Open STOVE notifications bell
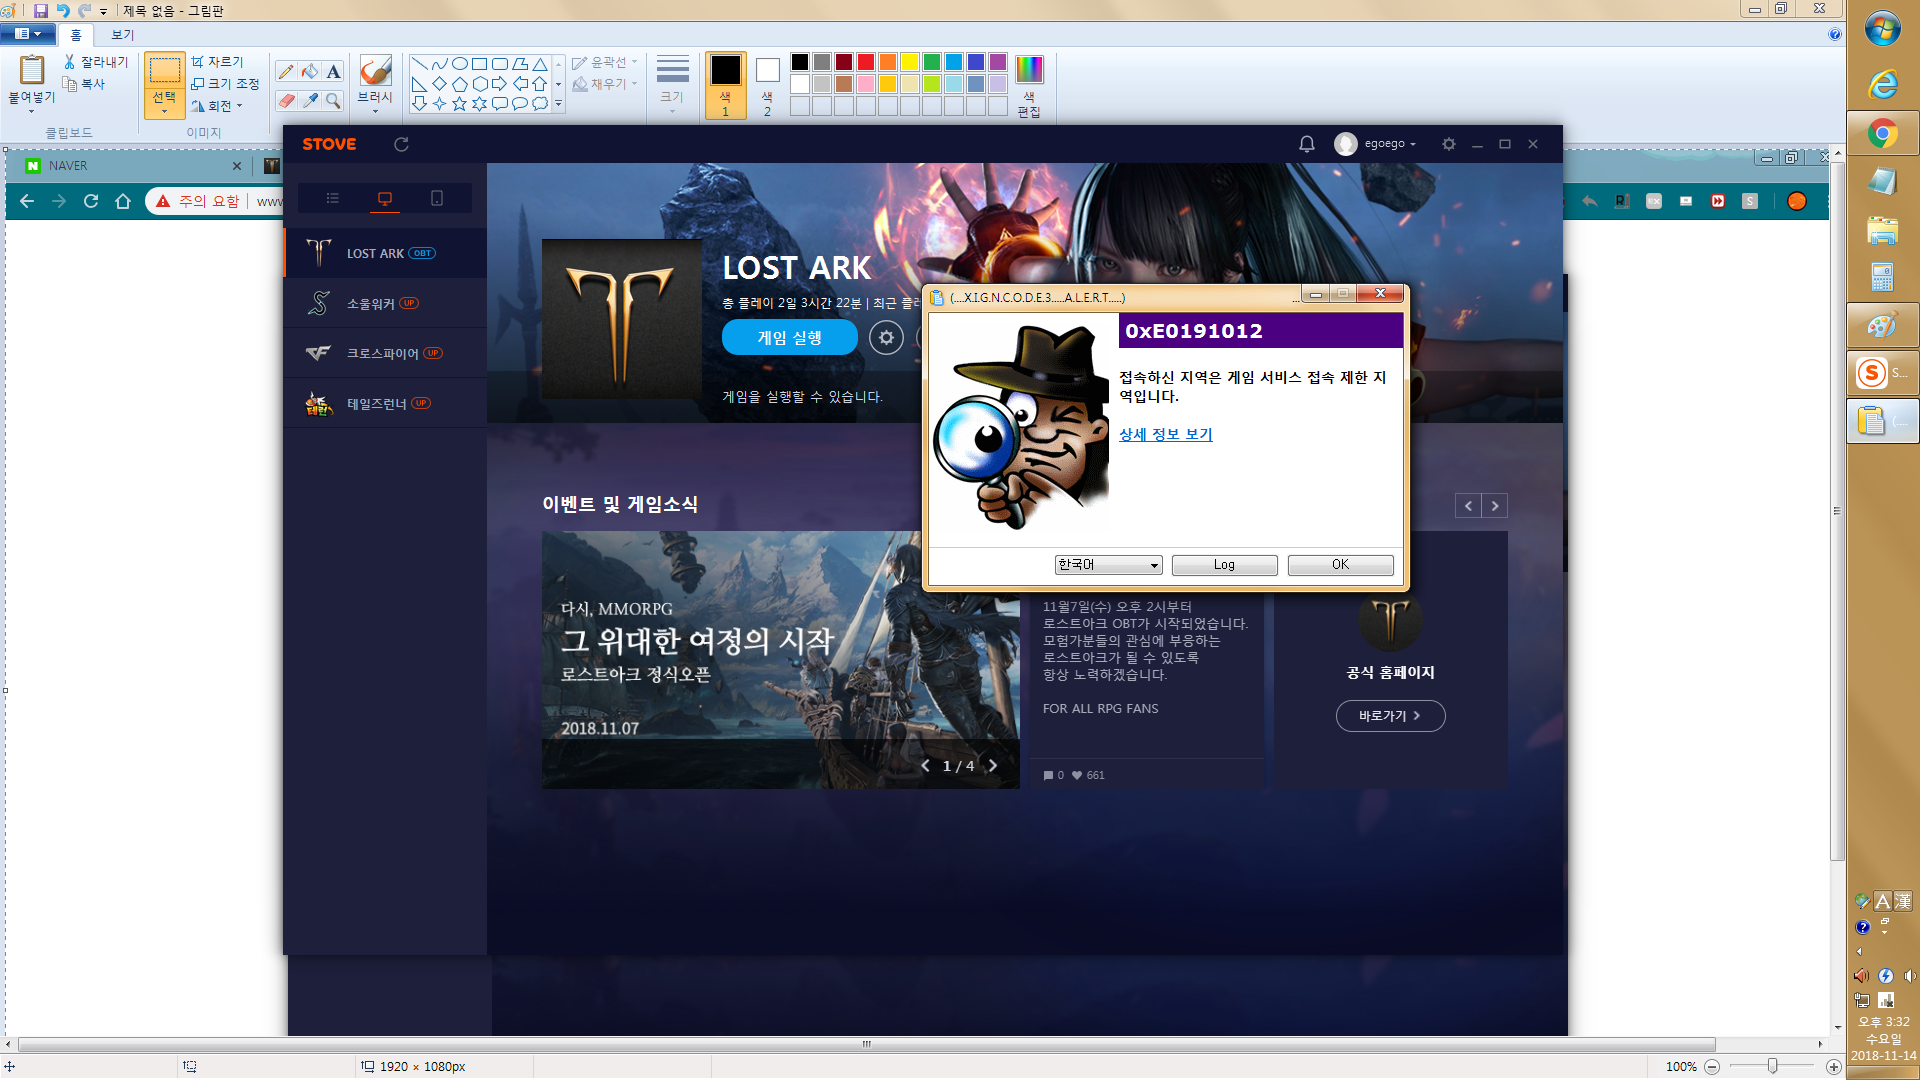Screen dimensions: 1920x1080 tap(1306, 144)
